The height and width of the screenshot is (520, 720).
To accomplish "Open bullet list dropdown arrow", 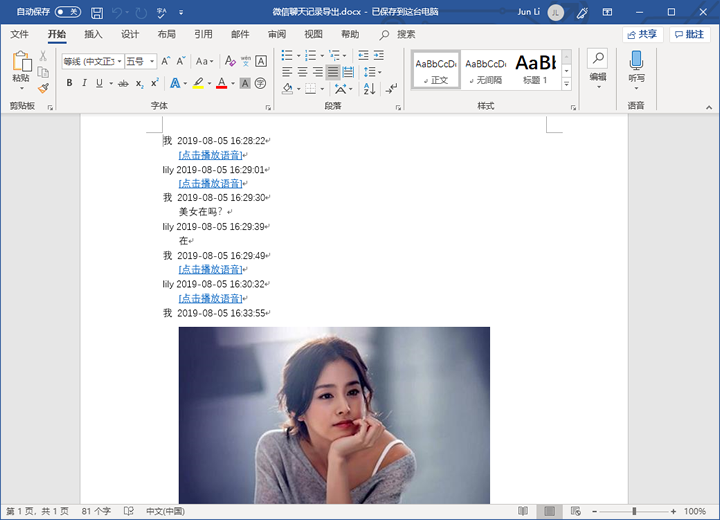I will pyautogui.click(x=298, y=56).
